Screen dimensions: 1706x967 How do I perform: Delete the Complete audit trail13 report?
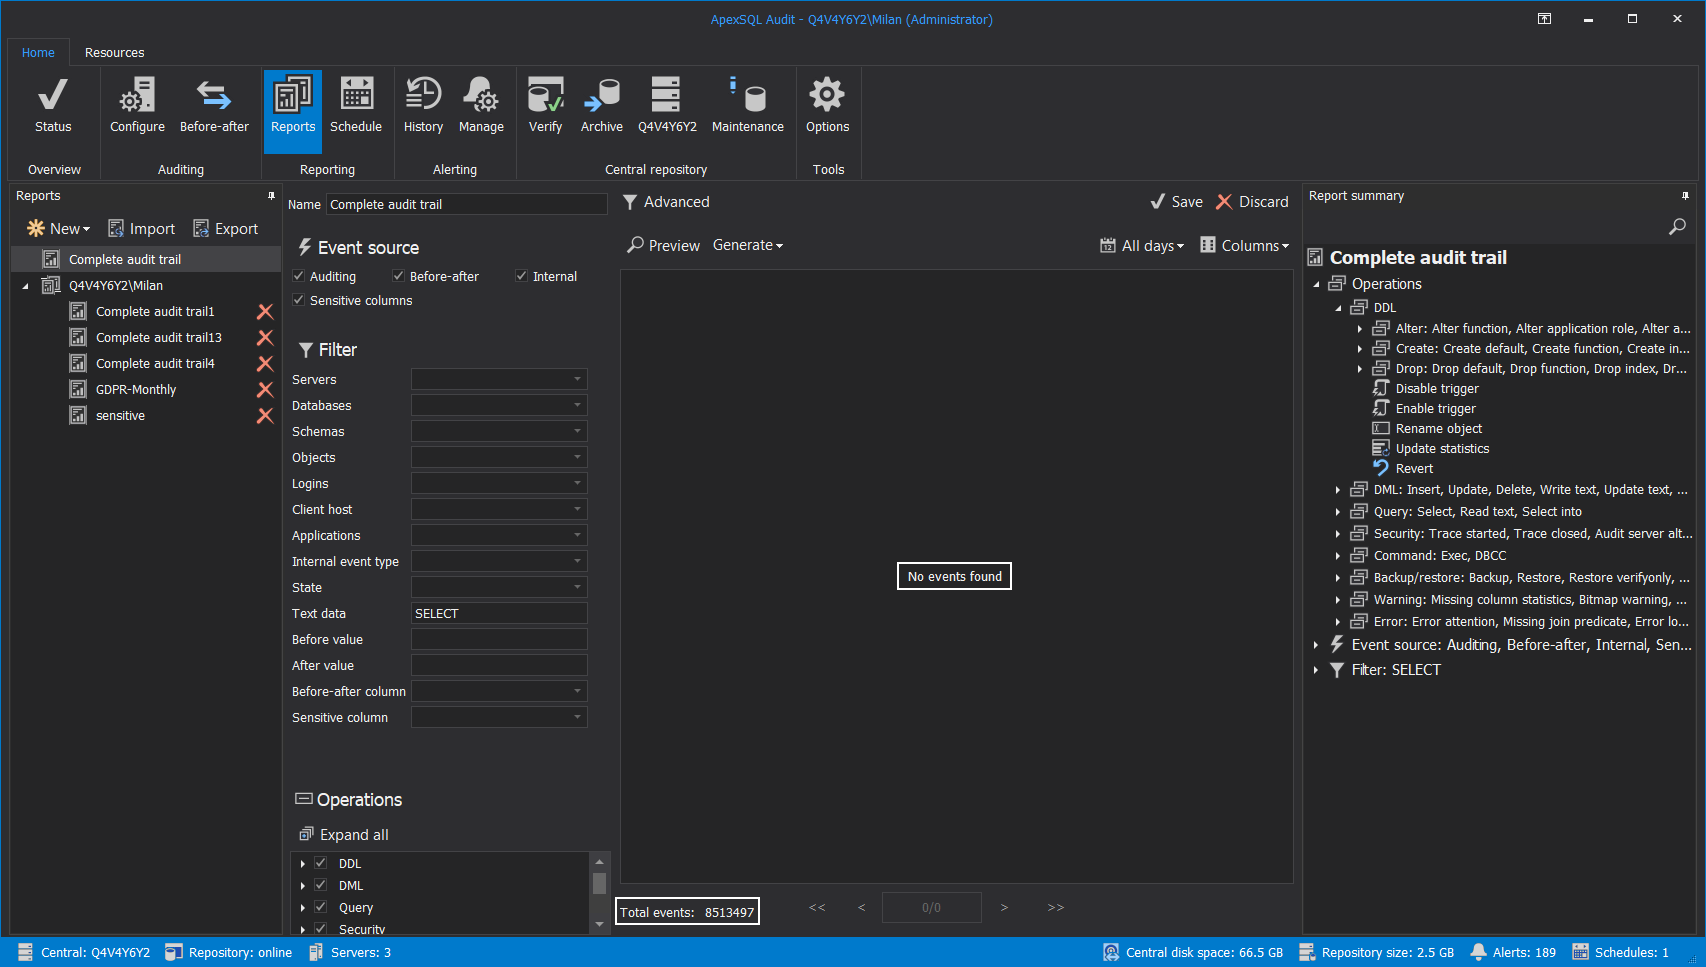coord(265,338)
